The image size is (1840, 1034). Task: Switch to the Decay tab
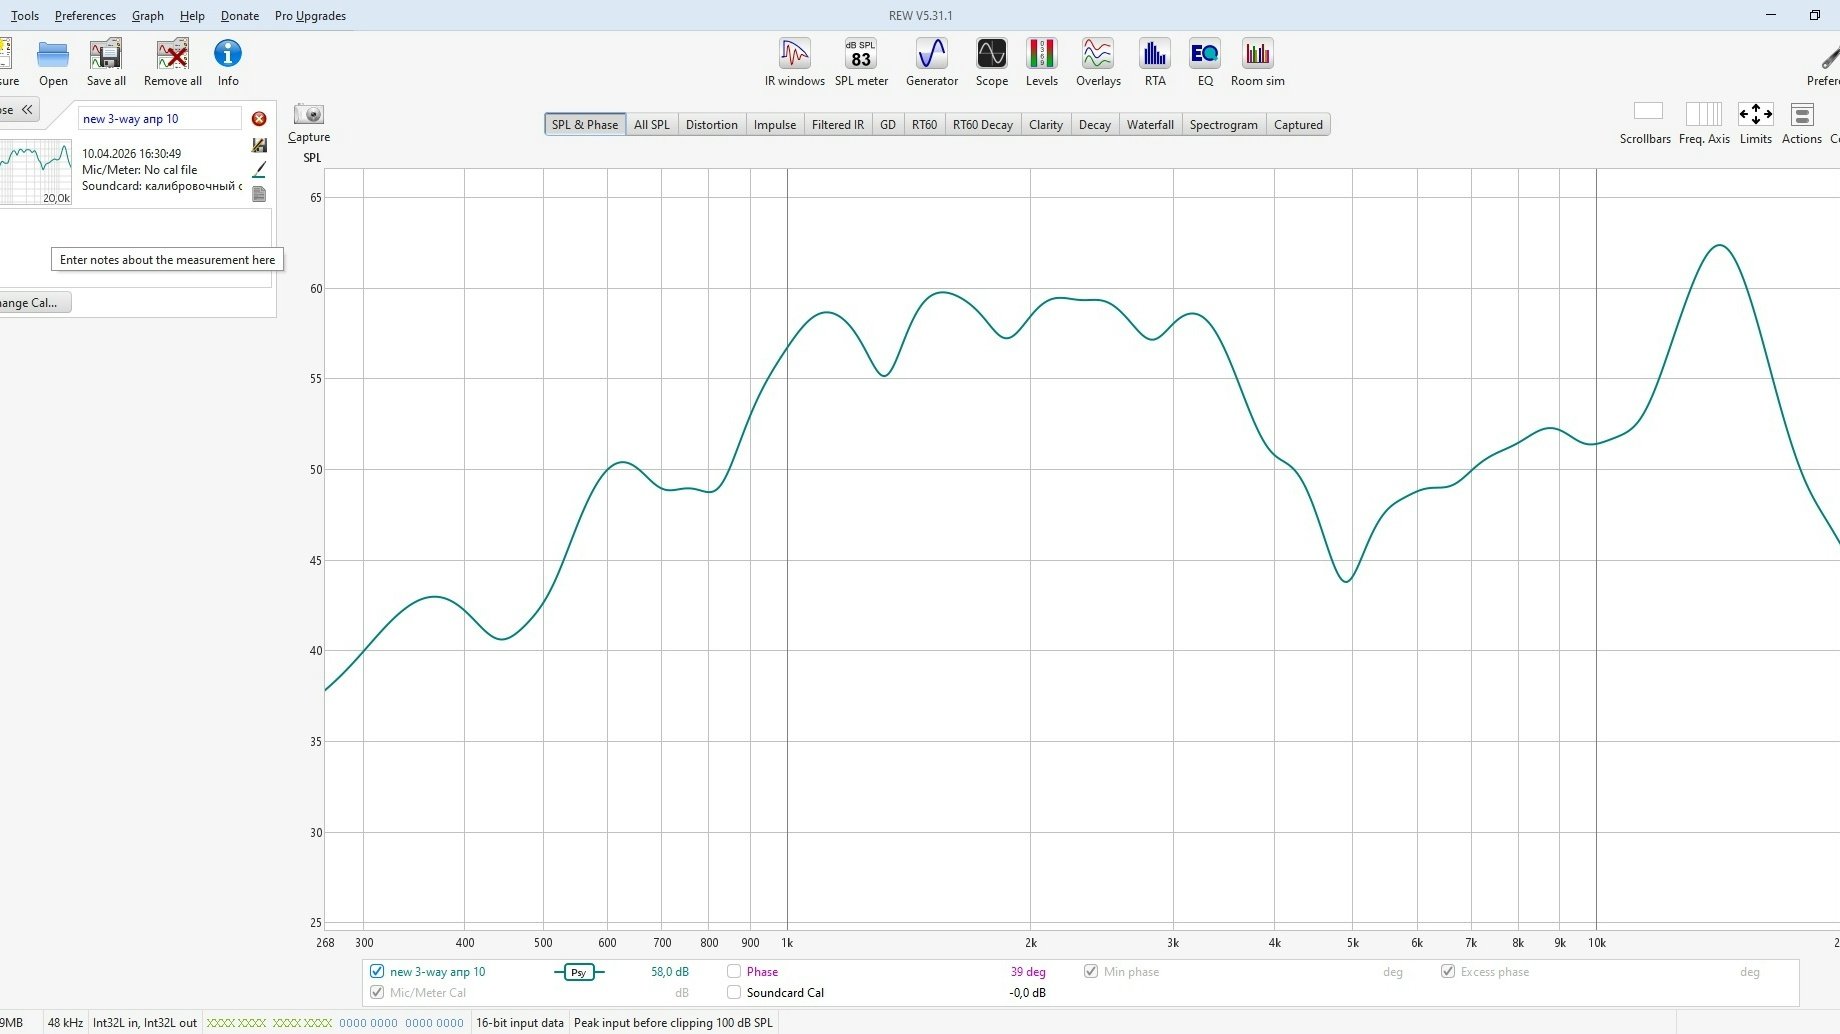(x=1095, y=125)
